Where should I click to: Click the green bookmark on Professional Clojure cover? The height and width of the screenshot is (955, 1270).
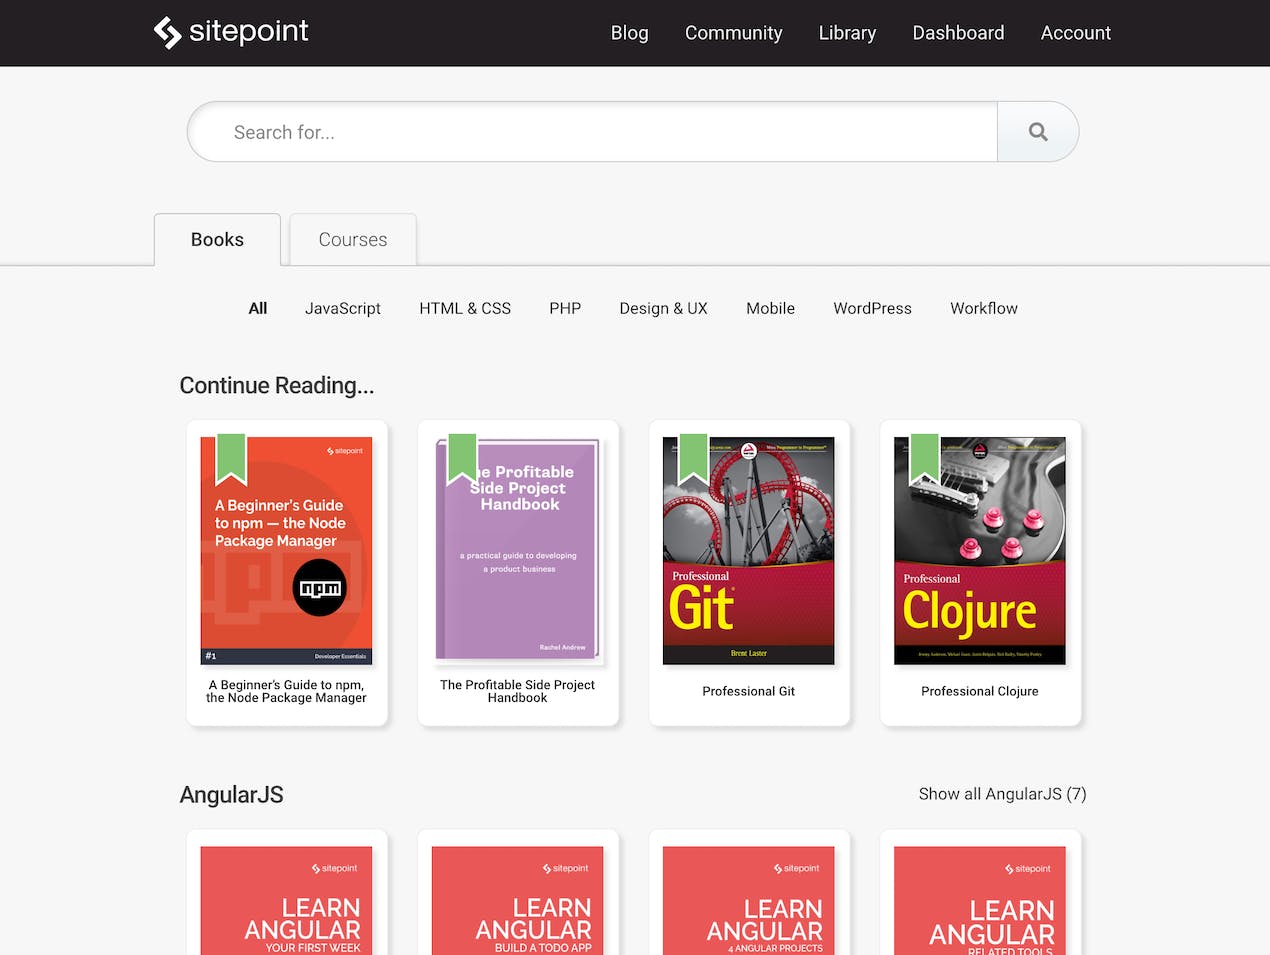[x=925, y=459]
